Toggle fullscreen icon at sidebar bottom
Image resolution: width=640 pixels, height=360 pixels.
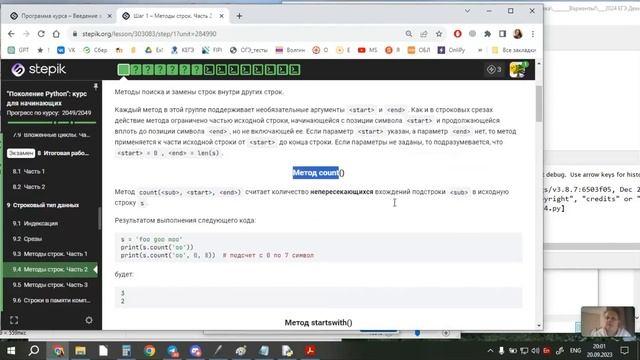coord(14,320)
